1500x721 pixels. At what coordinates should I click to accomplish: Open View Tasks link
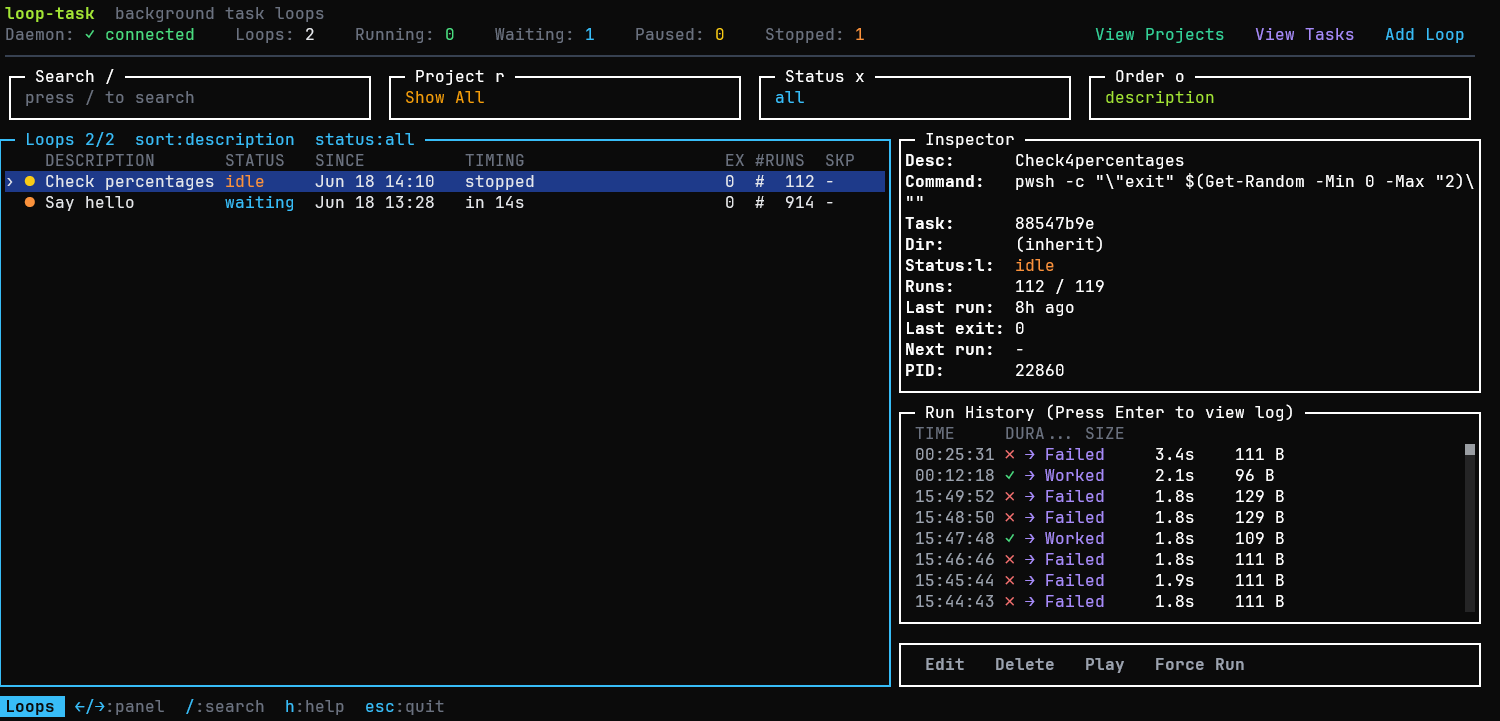[1304, 34]
